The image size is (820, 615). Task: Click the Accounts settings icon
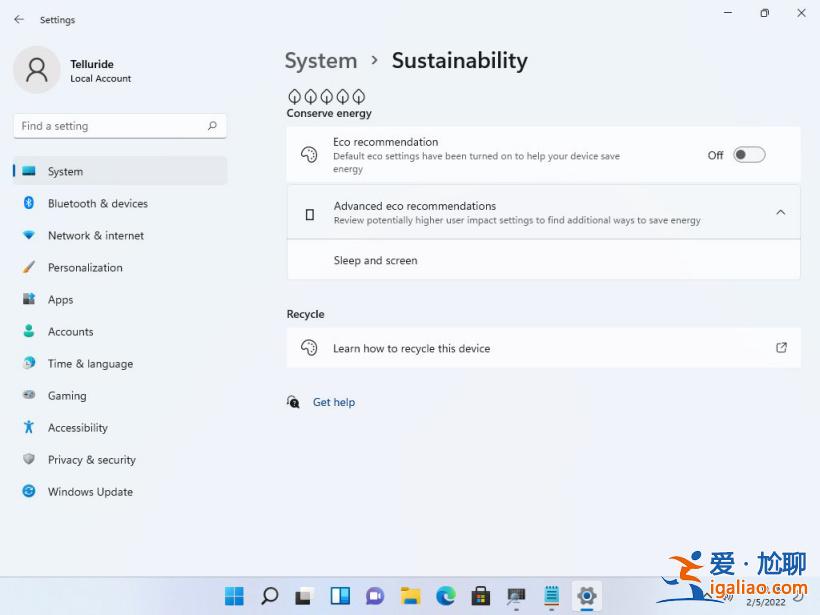click(x=28, y=331)
